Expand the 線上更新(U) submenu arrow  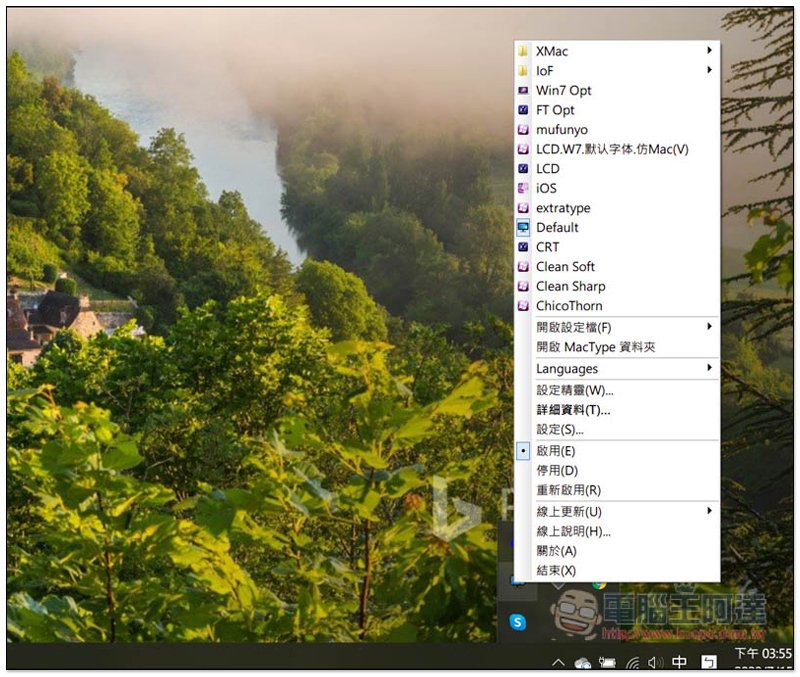tap(709, 511)
